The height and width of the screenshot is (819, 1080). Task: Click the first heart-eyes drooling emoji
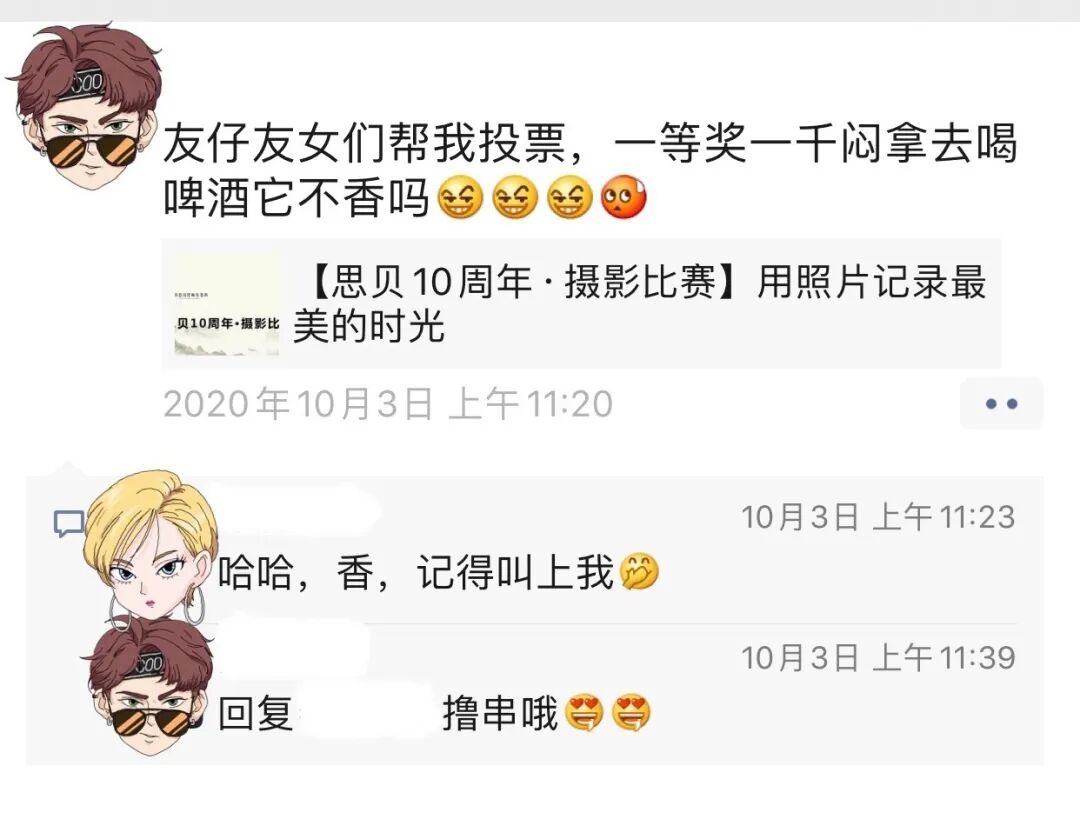[x=584, y=714]
